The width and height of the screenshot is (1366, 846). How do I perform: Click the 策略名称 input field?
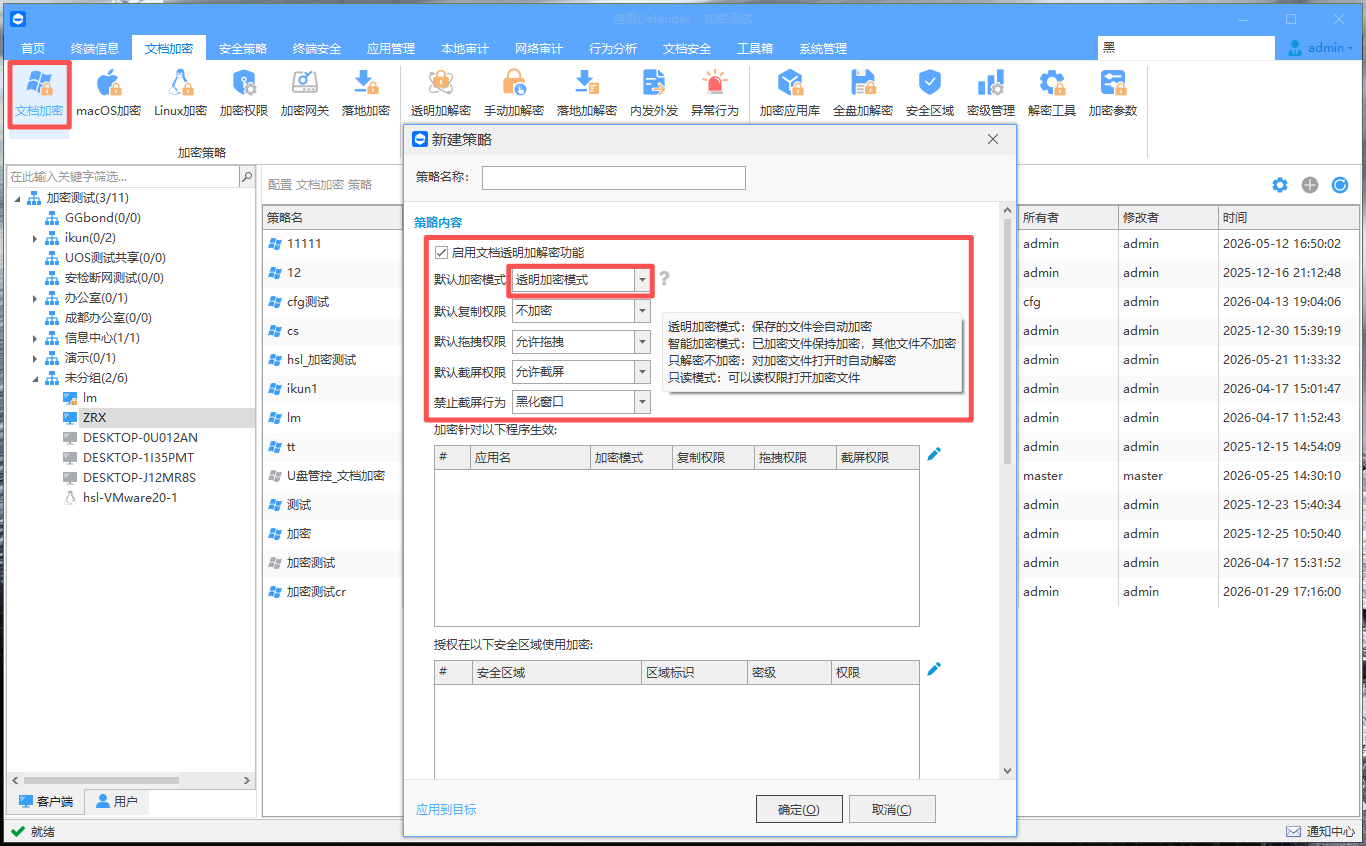tap(614, 178)
